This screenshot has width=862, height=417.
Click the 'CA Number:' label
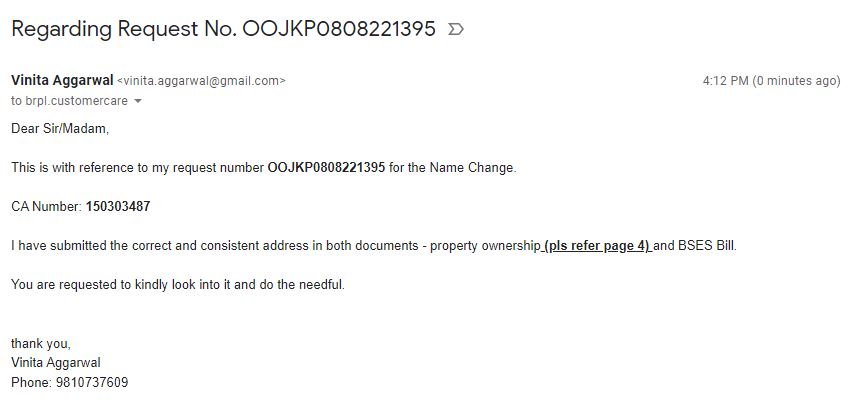click(x=47, y=207)
